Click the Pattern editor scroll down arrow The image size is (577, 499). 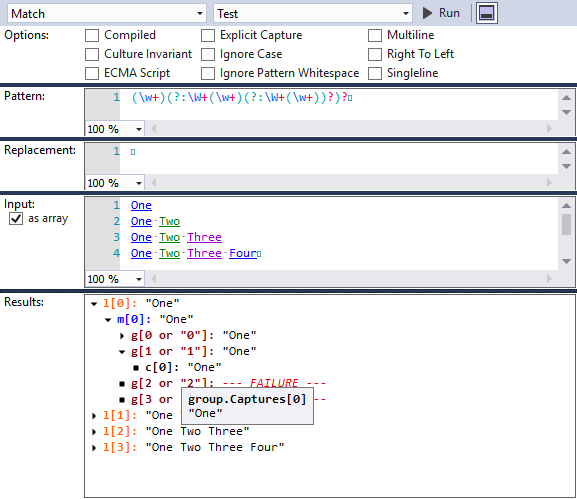pyautogui.click(x=566, y=112)
